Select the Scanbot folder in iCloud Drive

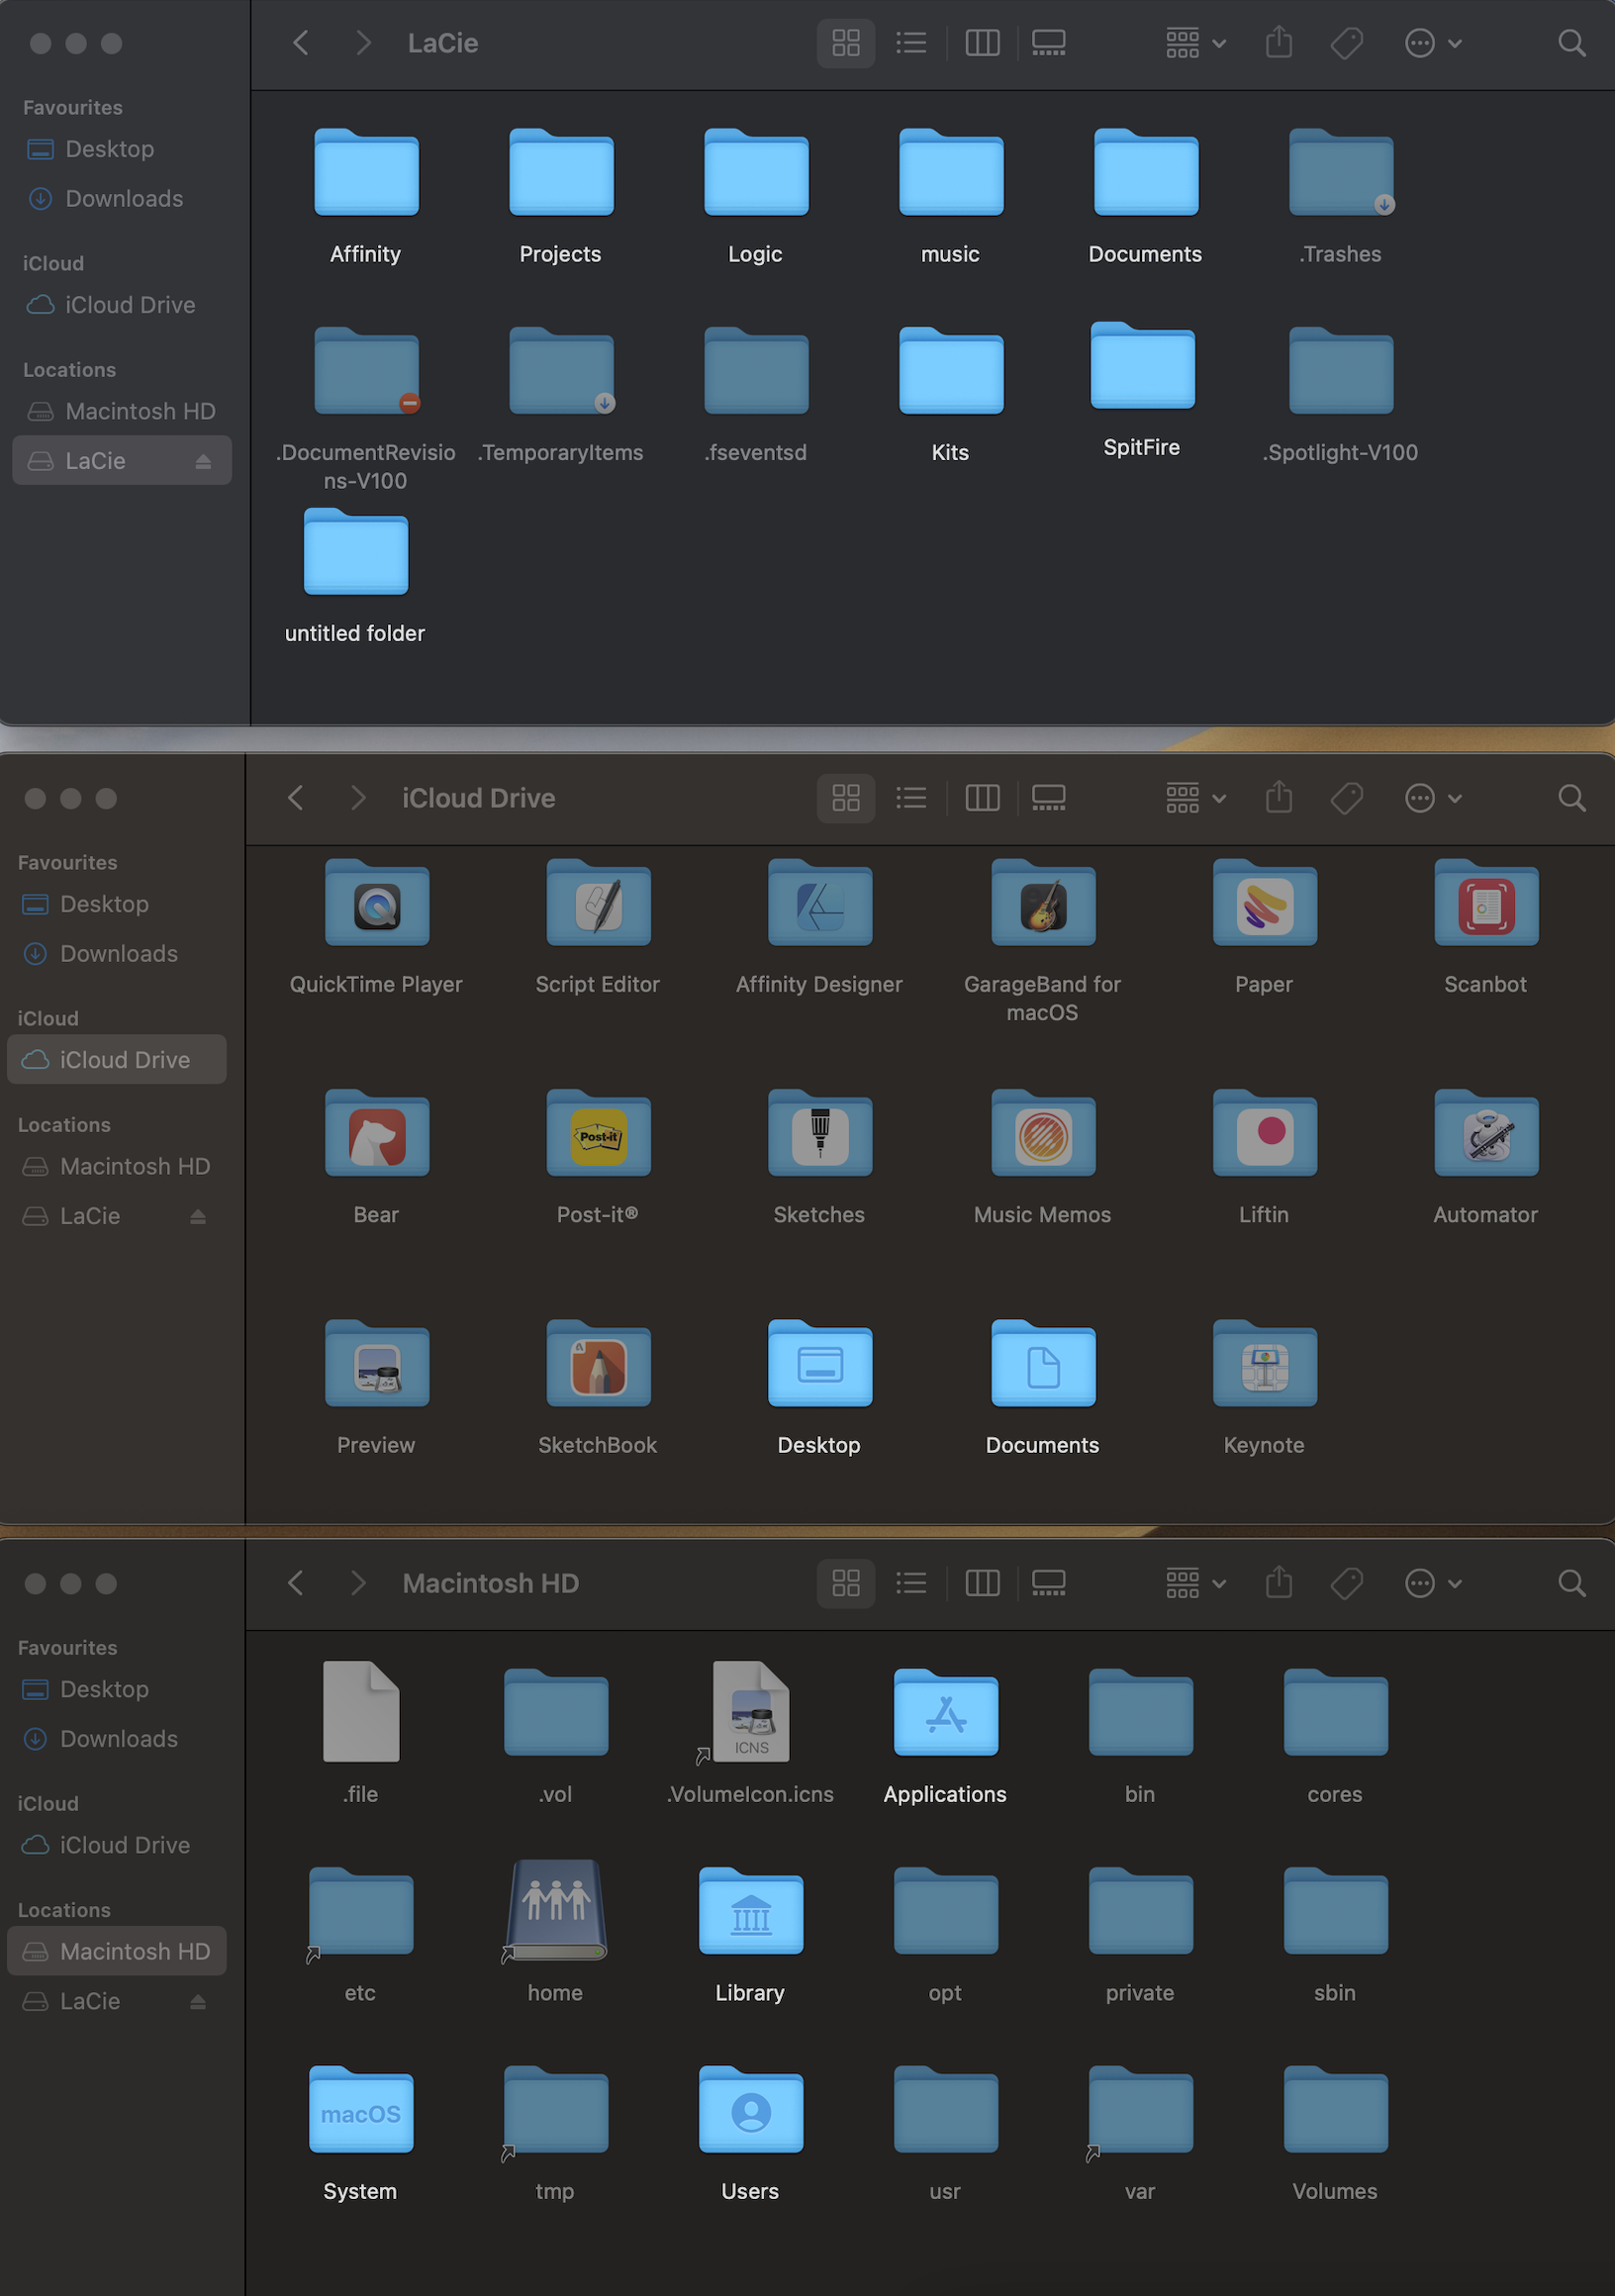pyautogui.click(x=1486, y=903)
